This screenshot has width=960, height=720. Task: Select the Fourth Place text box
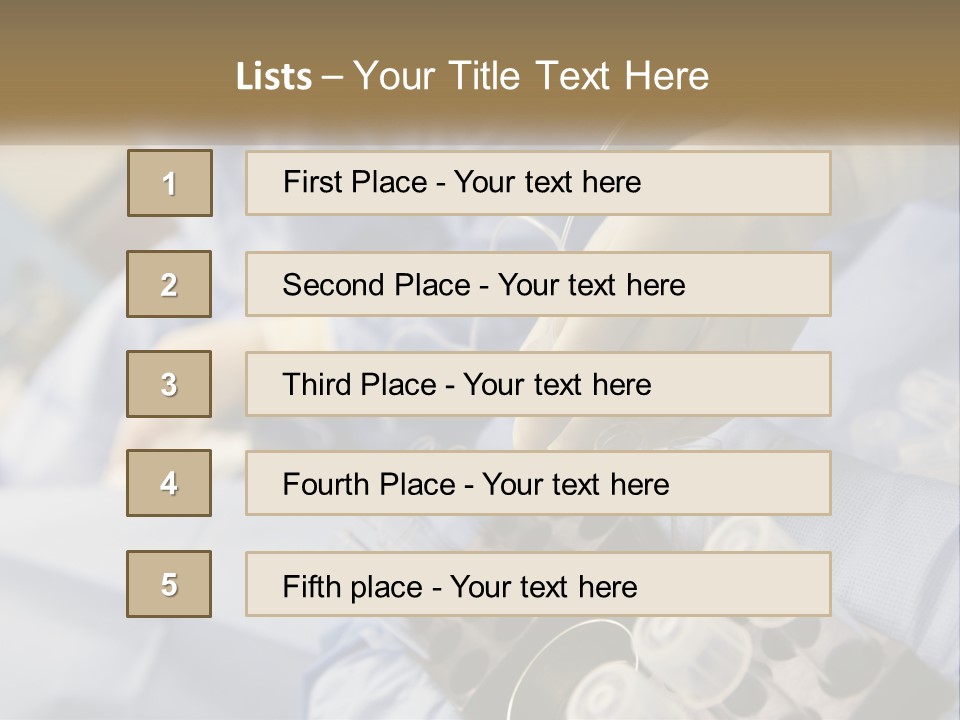coord(538,483)
